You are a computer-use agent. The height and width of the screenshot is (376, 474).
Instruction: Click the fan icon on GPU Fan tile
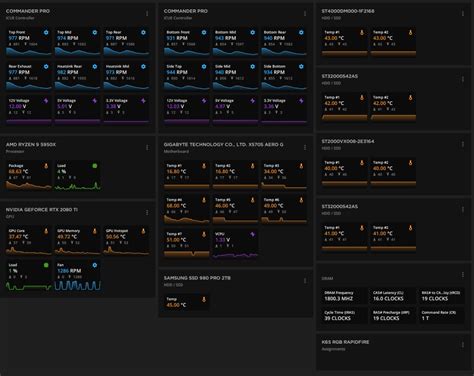coord(95,265)
